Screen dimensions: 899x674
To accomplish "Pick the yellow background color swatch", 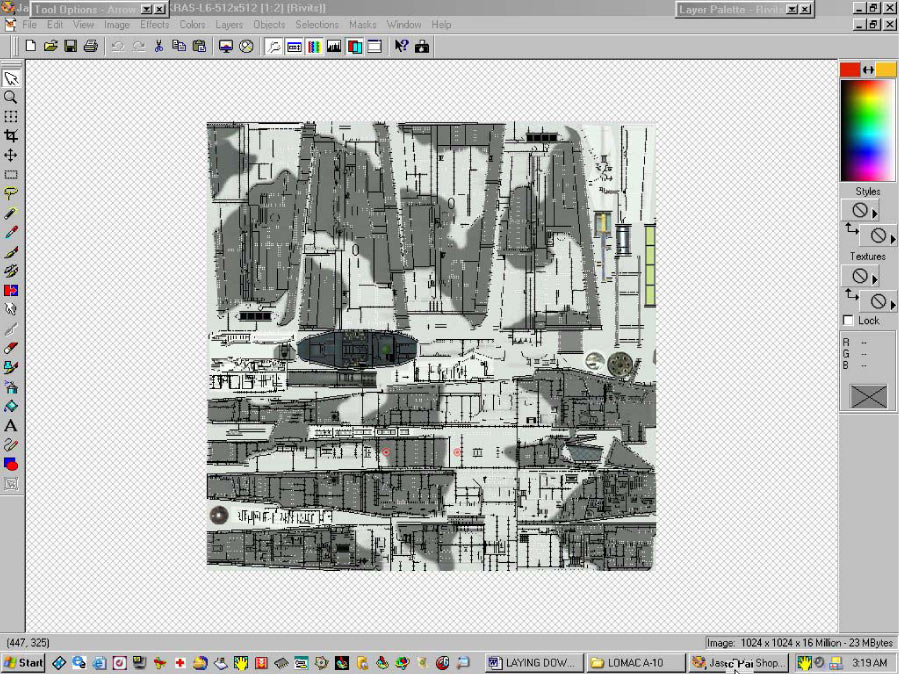I will 886,70.
